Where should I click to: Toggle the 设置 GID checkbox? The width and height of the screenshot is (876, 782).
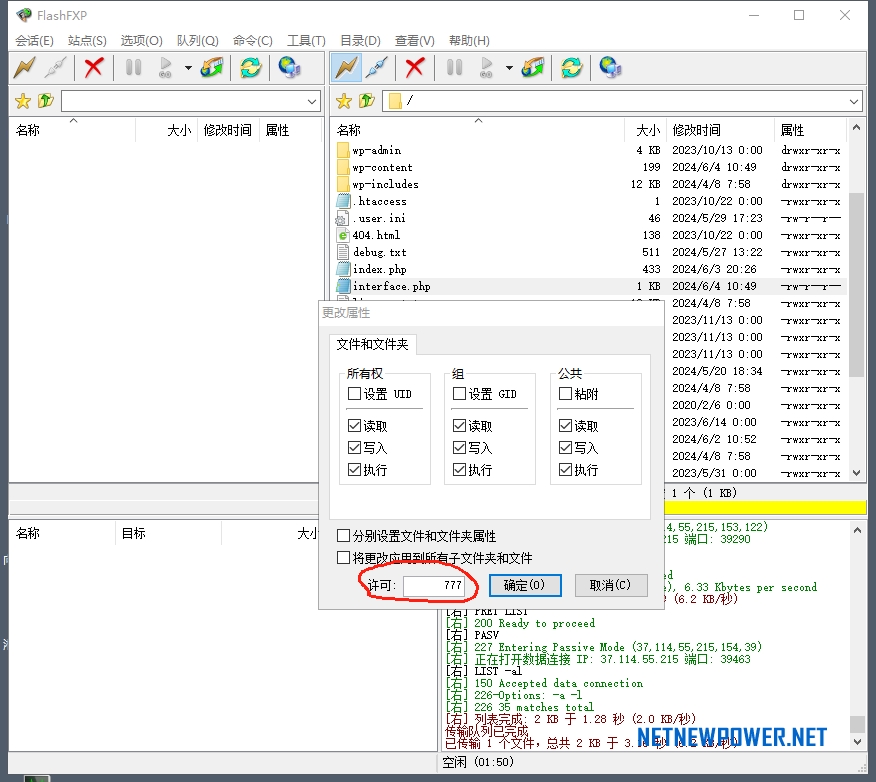[x=459, y=394]
